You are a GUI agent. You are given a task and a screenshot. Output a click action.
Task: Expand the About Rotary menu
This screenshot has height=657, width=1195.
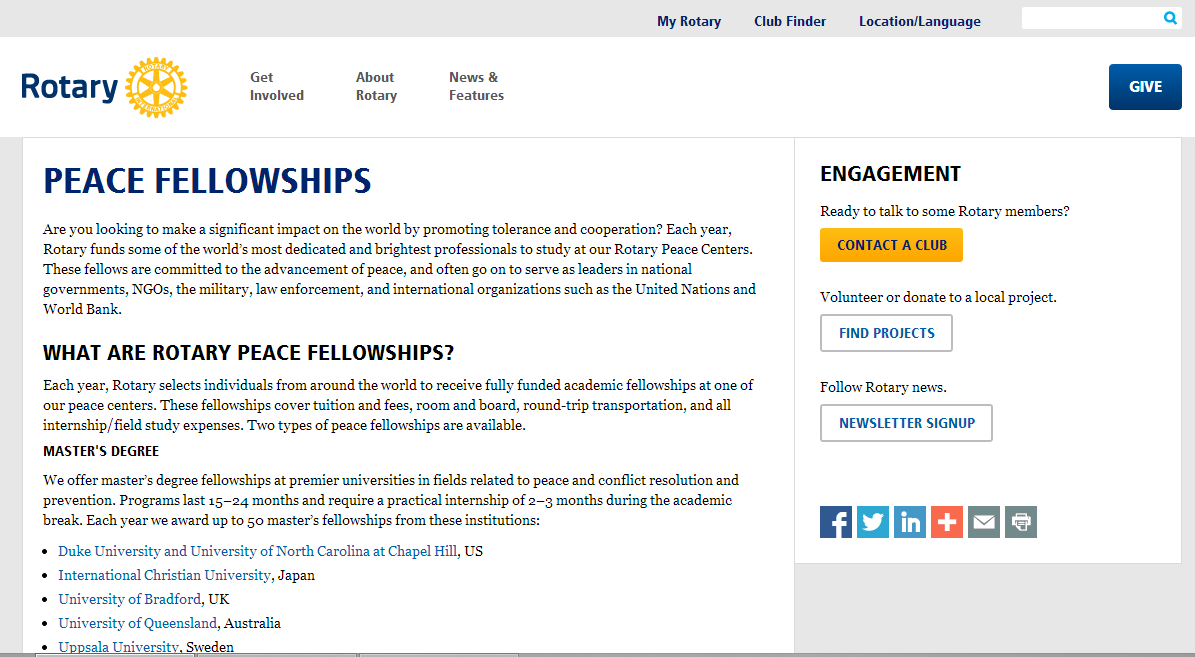(x=376, y=86)
